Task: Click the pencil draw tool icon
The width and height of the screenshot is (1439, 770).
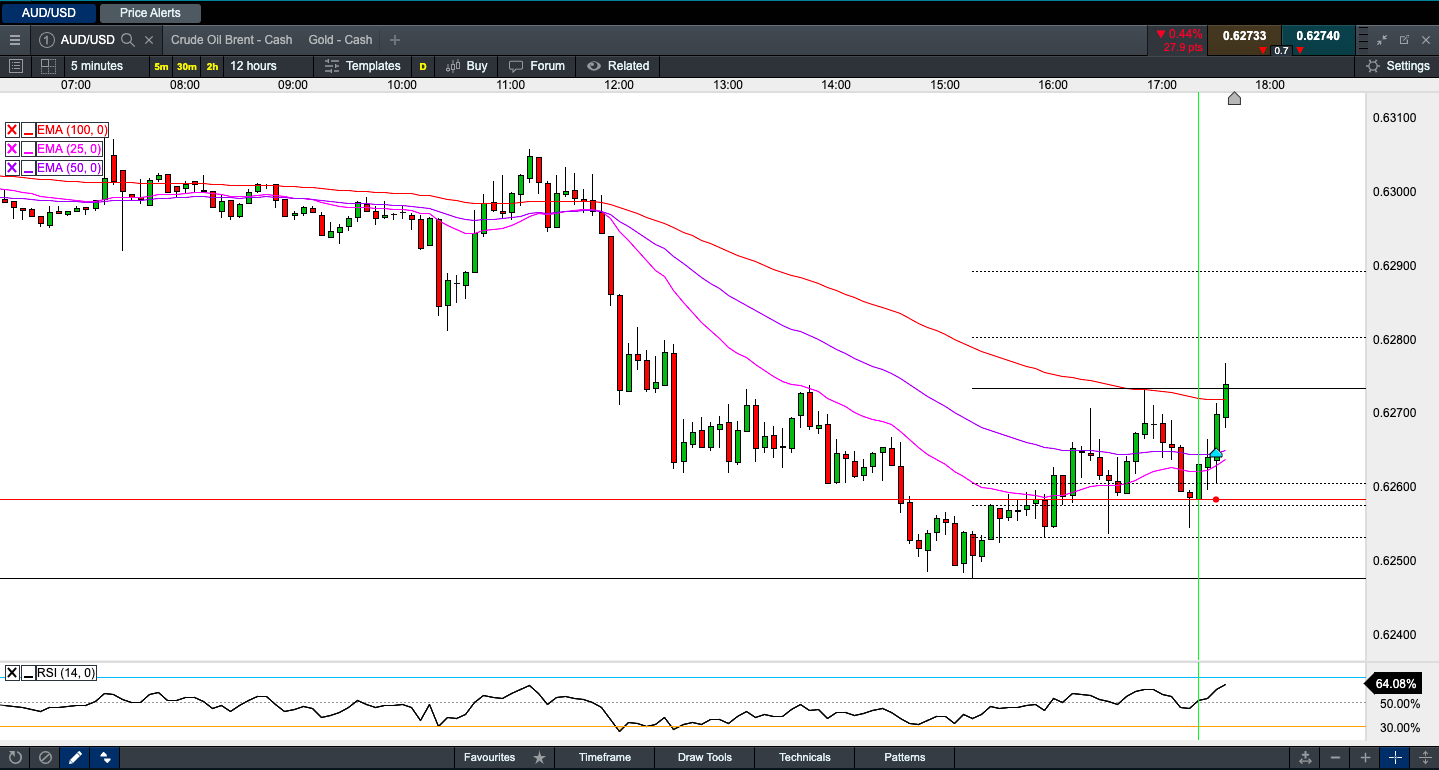Action: pyautogui.click(x=75, y=757)
